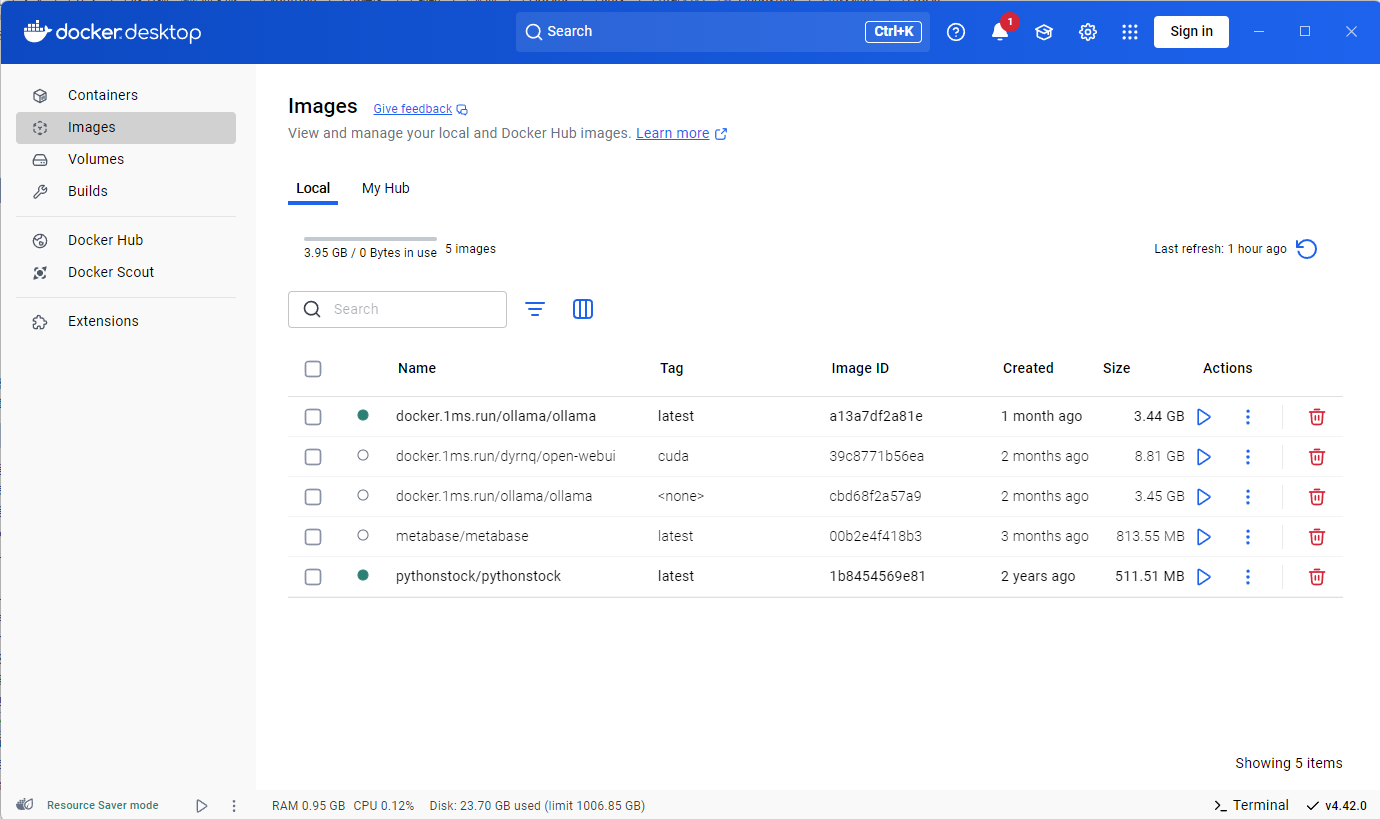Open the column display settings icon
This screenshot has height=819, width=1380.
(583, 309)
